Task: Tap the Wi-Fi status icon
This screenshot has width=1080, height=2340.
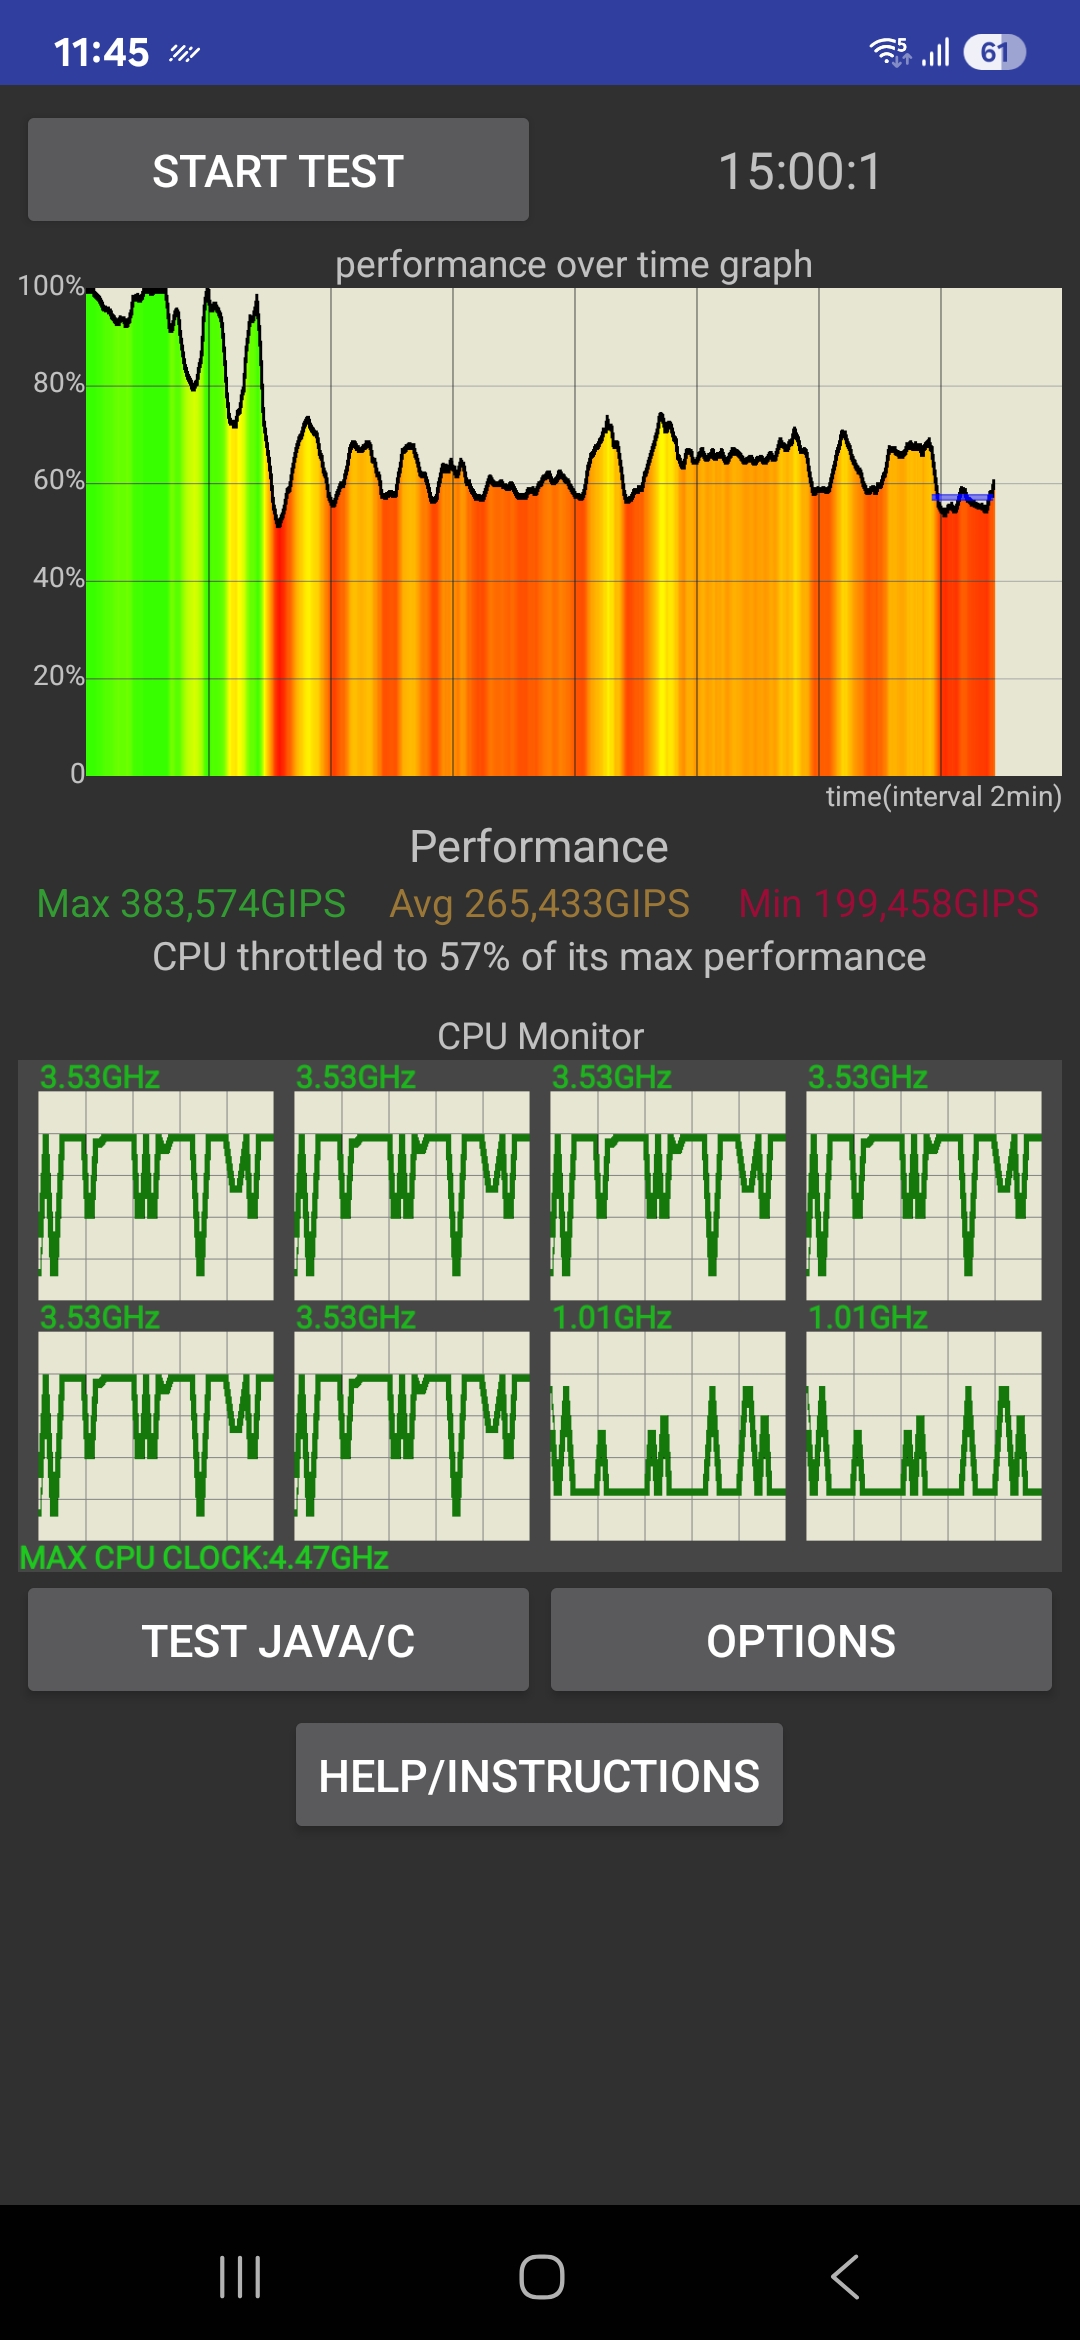Action: coord(889,51)
